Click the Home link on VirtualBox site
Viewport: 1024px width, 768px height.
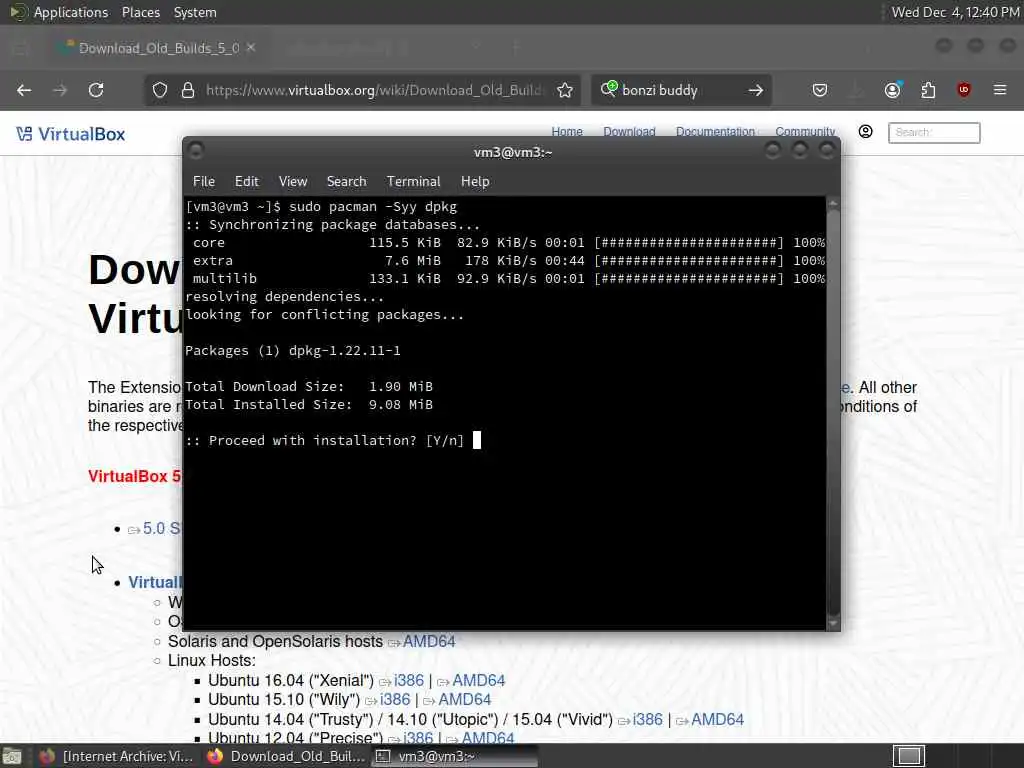tap(566, 131)
